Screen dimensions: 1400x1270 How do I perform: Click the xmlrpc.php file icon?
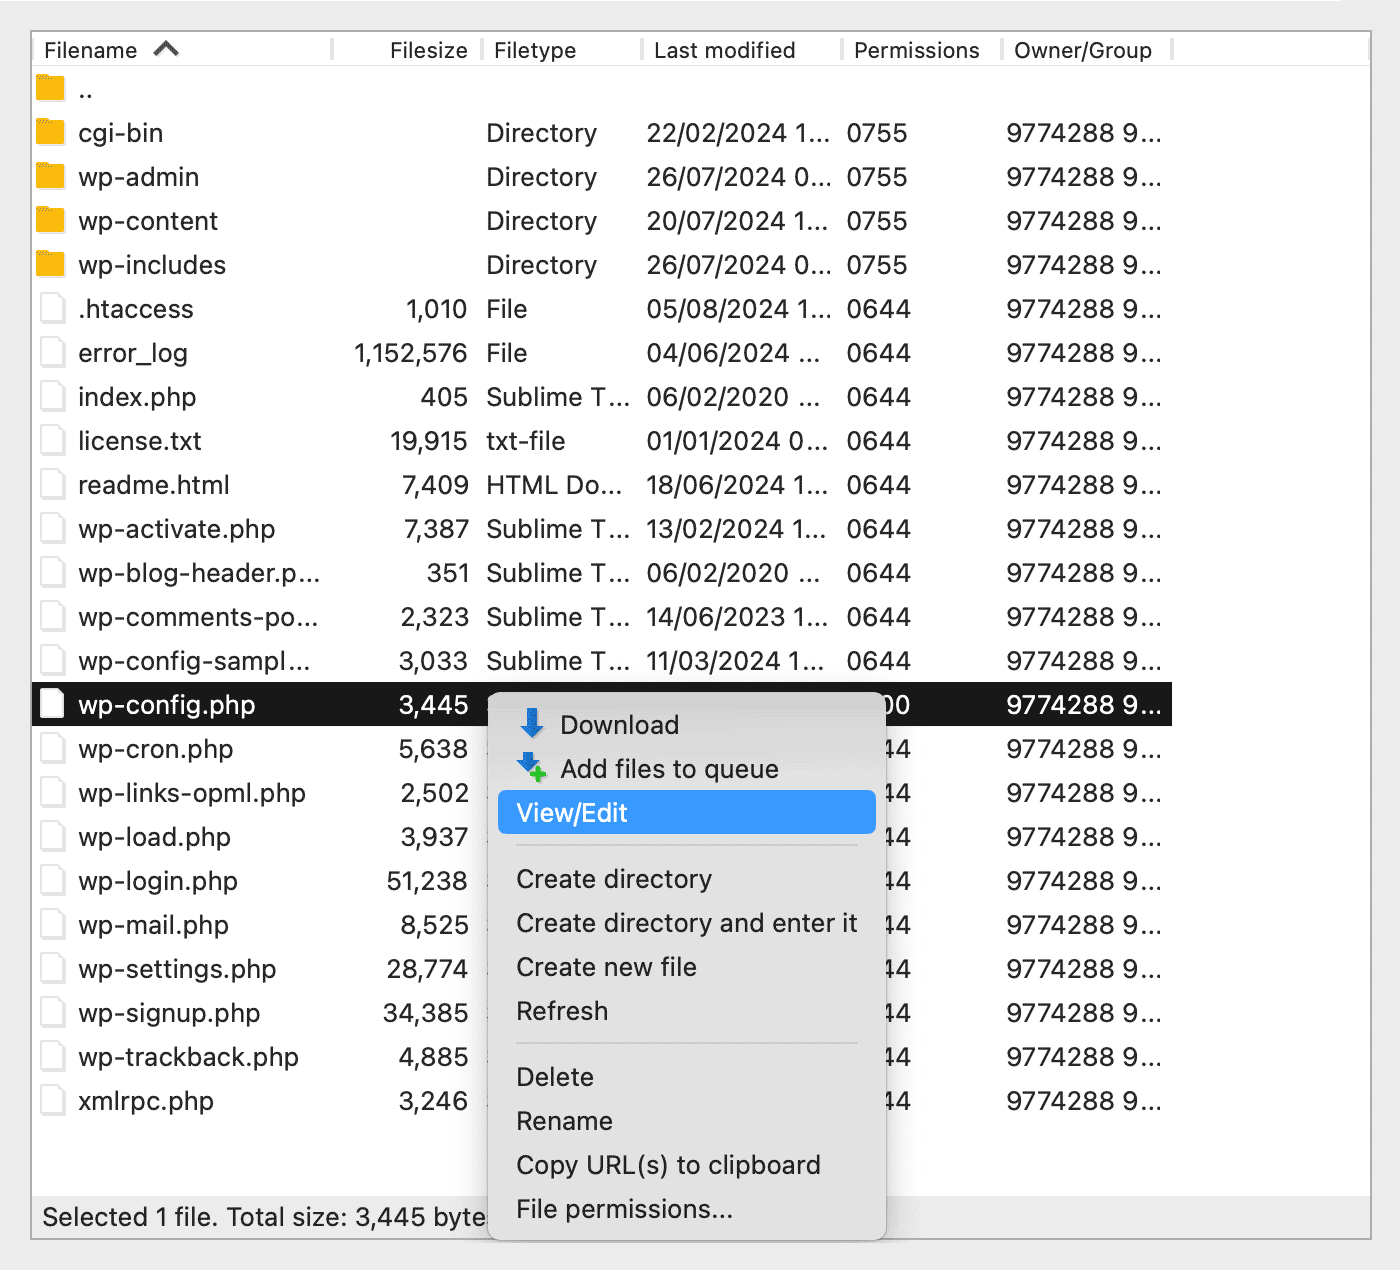pos(52,1100)
